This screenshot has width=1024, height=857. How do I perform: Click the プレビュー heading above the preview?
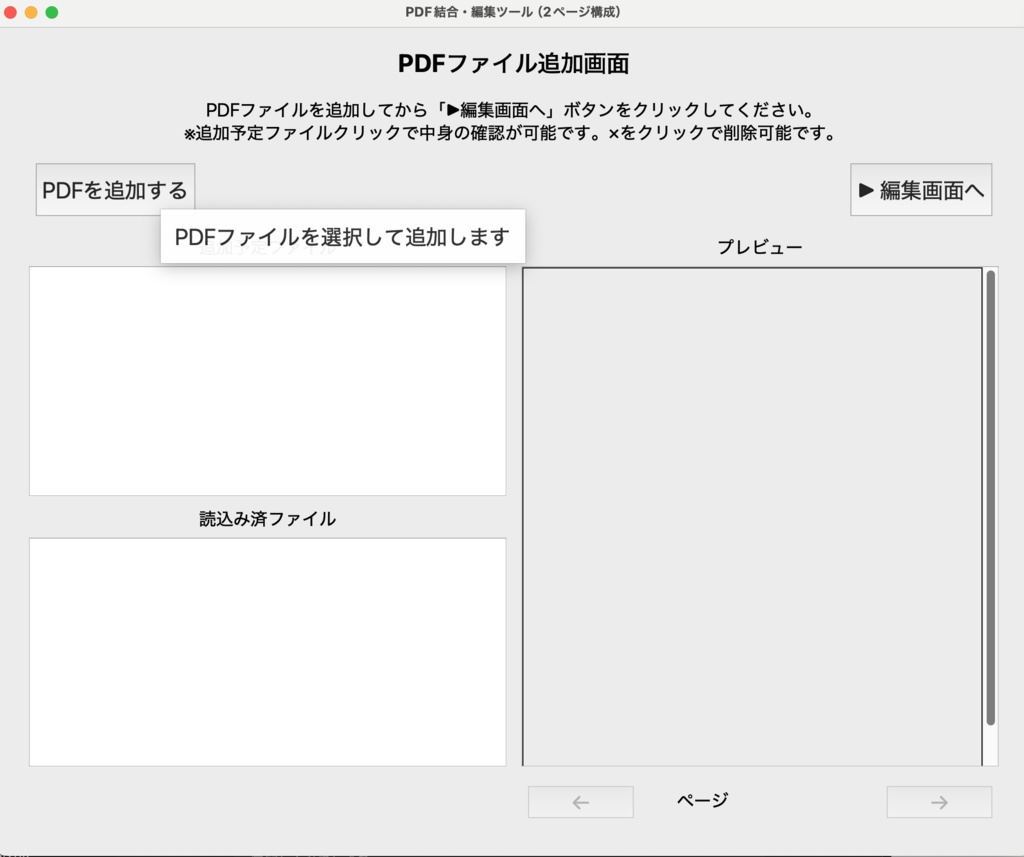pyautogui.click(x=761, y=247)
